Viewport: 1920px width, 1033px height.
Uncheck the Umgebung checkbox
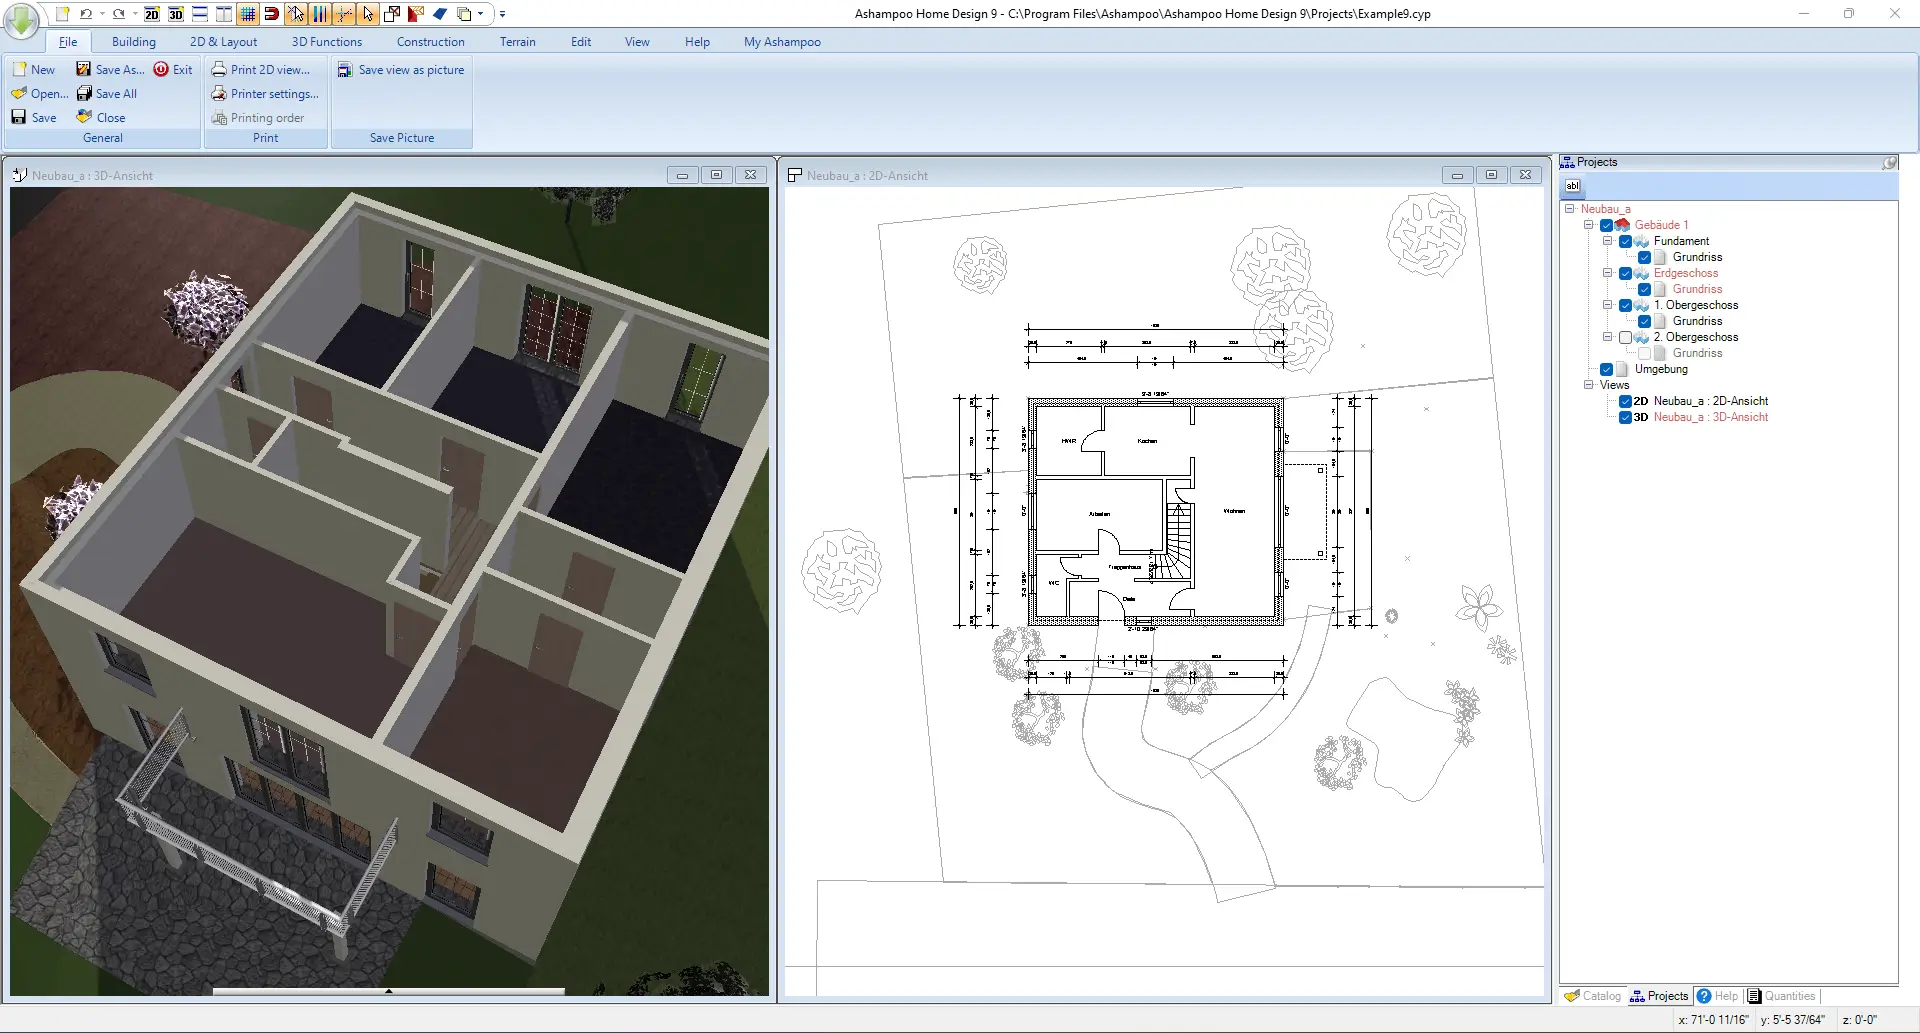(1606, 369)
